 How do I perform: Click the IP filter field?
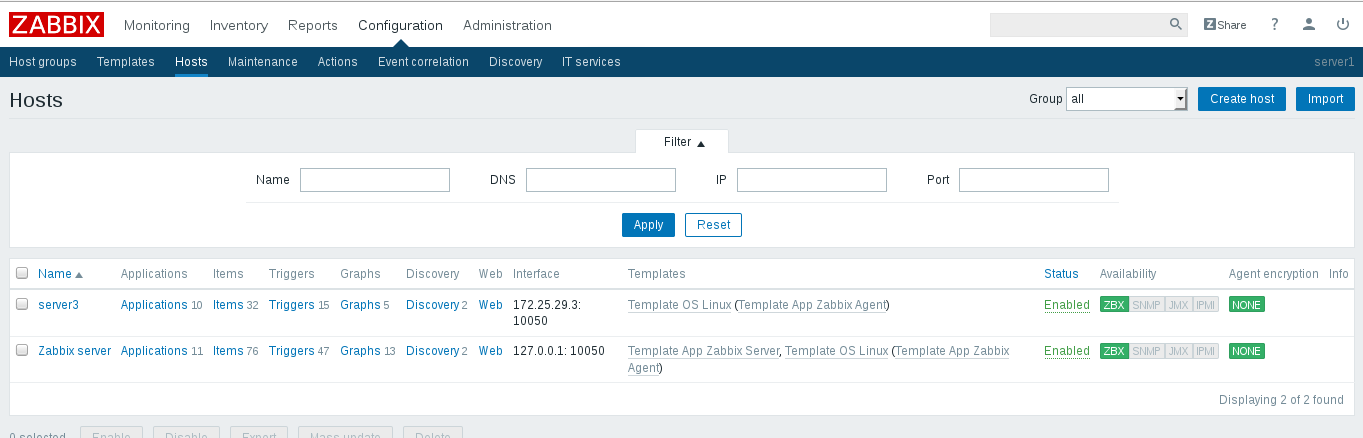point(812,180)
